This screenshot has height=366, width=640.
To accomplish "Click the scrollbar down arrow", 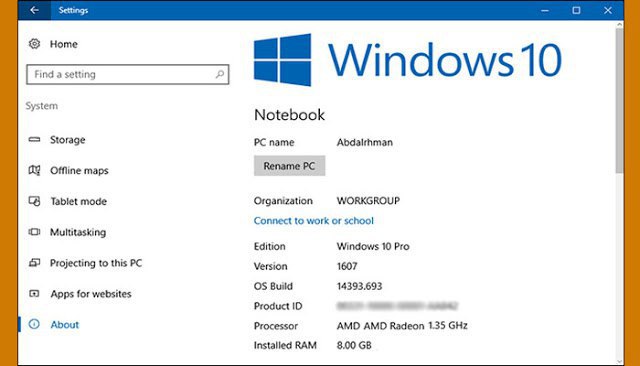I will coord(620,361).
